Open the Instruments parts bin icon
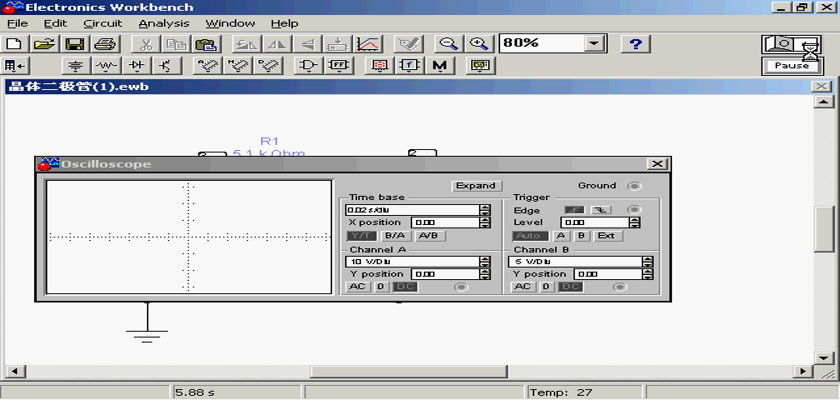The width and height of the screenshot is (840, 400). click(x=480, y=66)
